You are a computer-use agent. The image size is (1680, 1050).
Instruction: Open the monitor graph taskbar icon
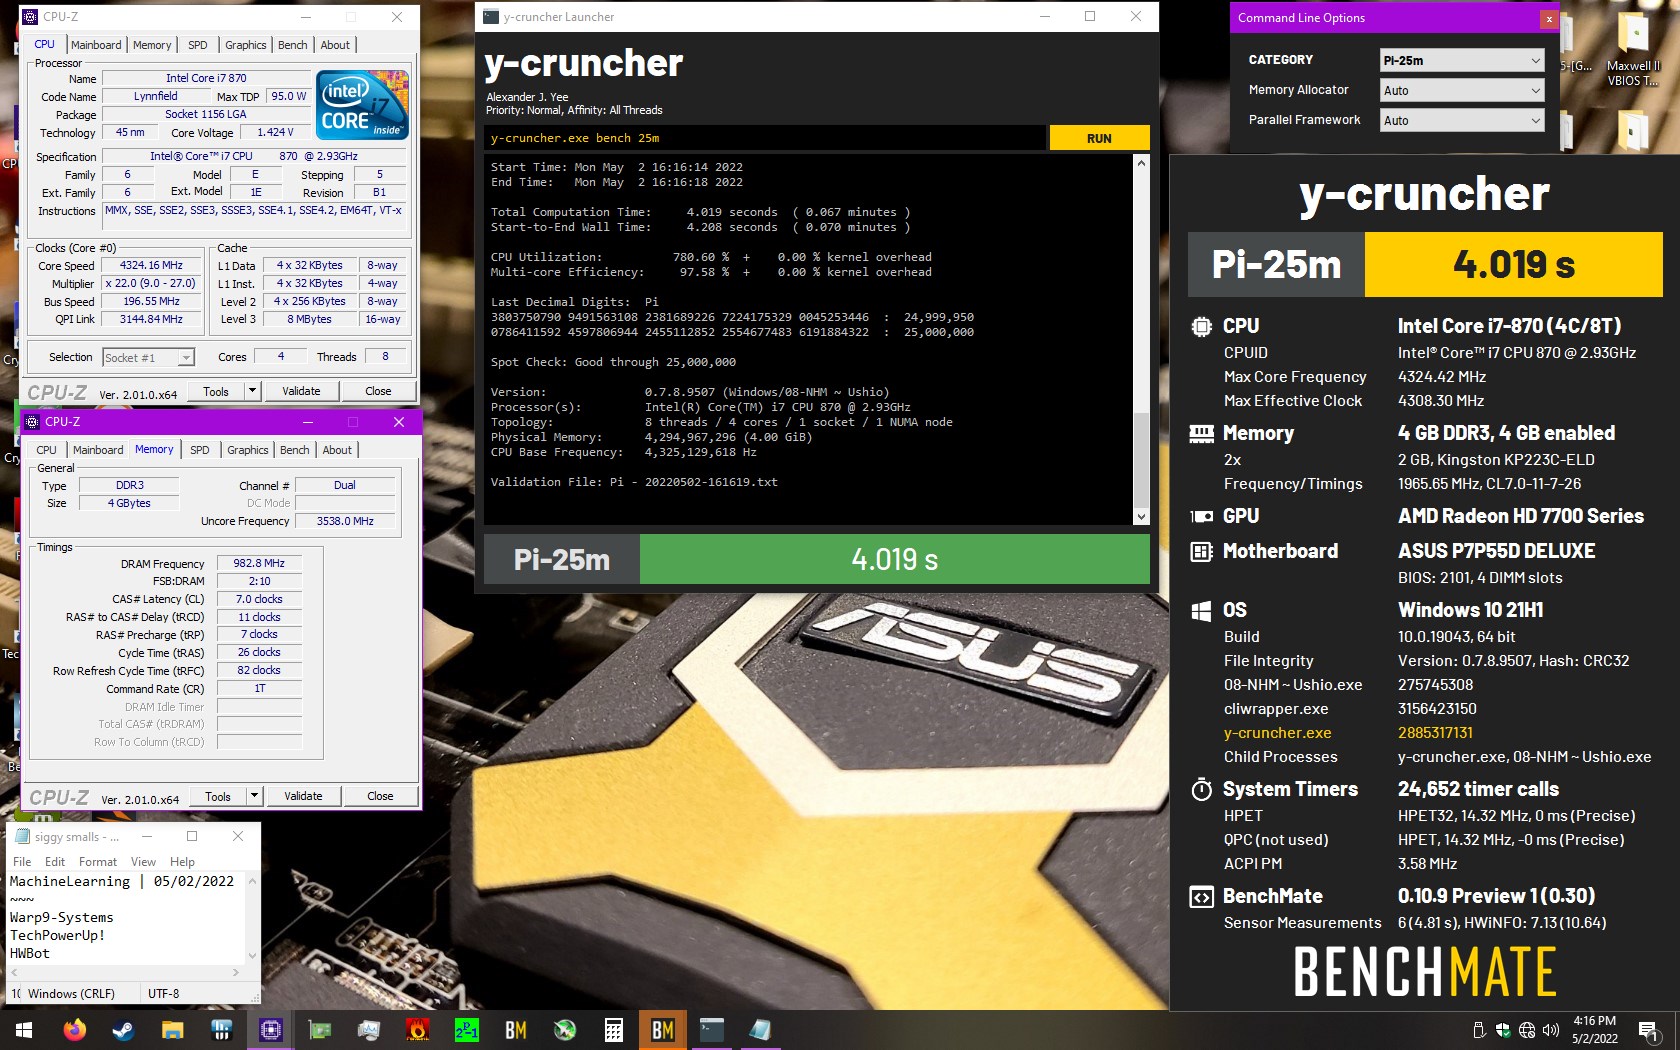point(369,1030)
